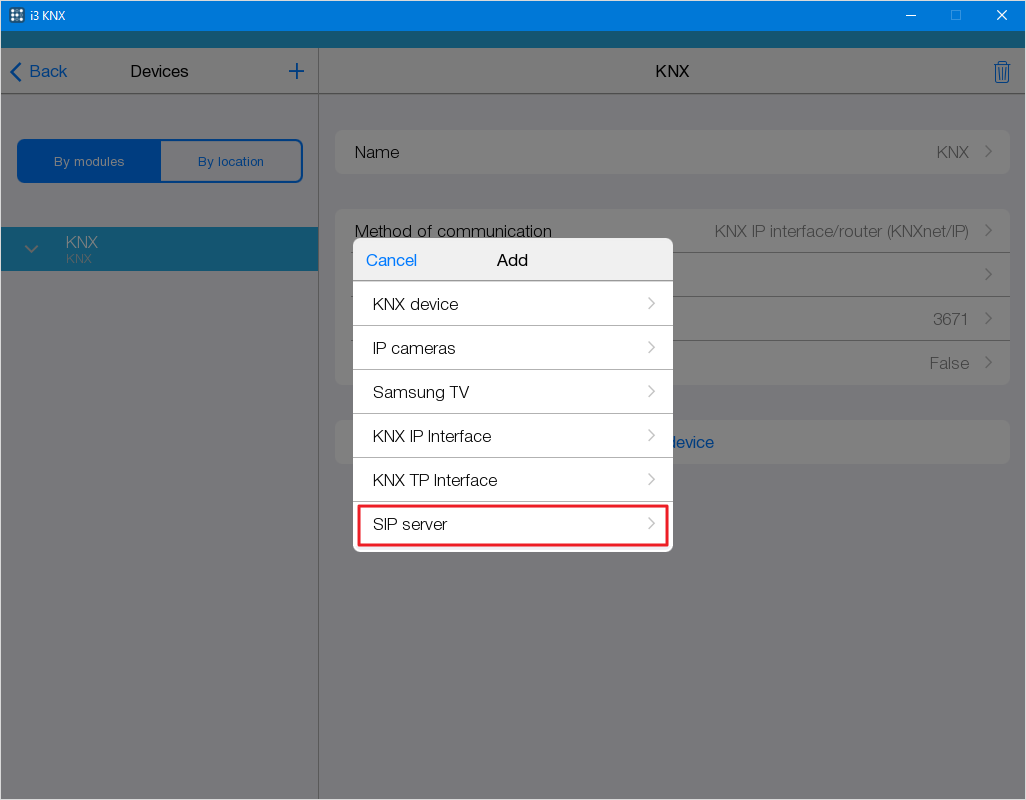
Task: Switch to By modules view
Action: (x=89, y=161)
